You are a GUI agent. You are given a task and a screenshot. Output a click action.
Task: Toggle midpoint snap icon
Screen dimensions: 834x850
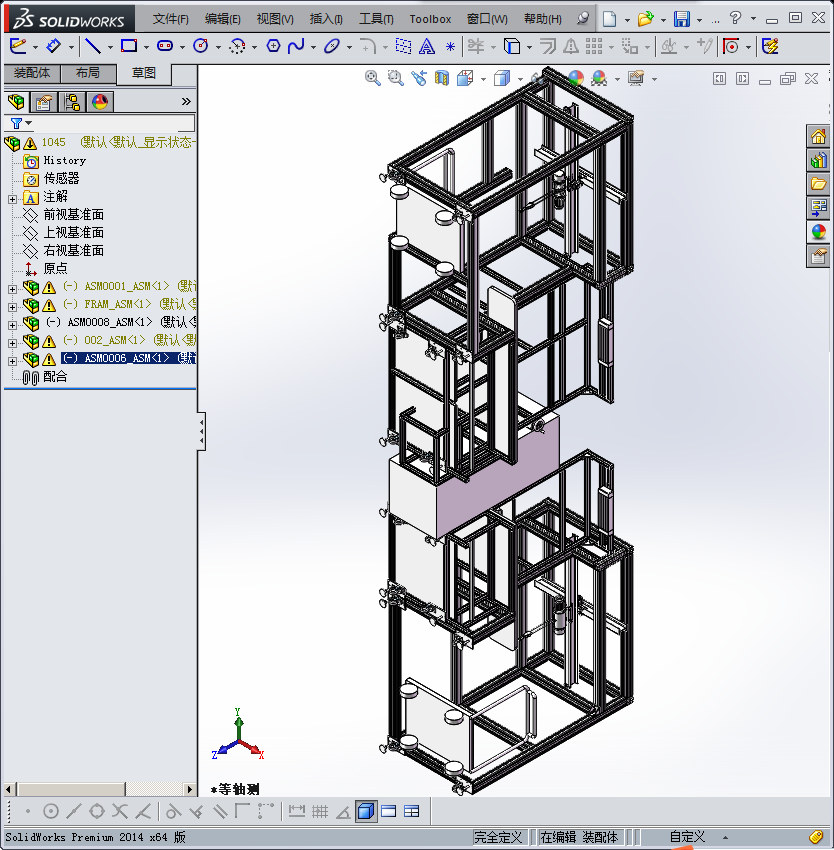tap(74, 811)
